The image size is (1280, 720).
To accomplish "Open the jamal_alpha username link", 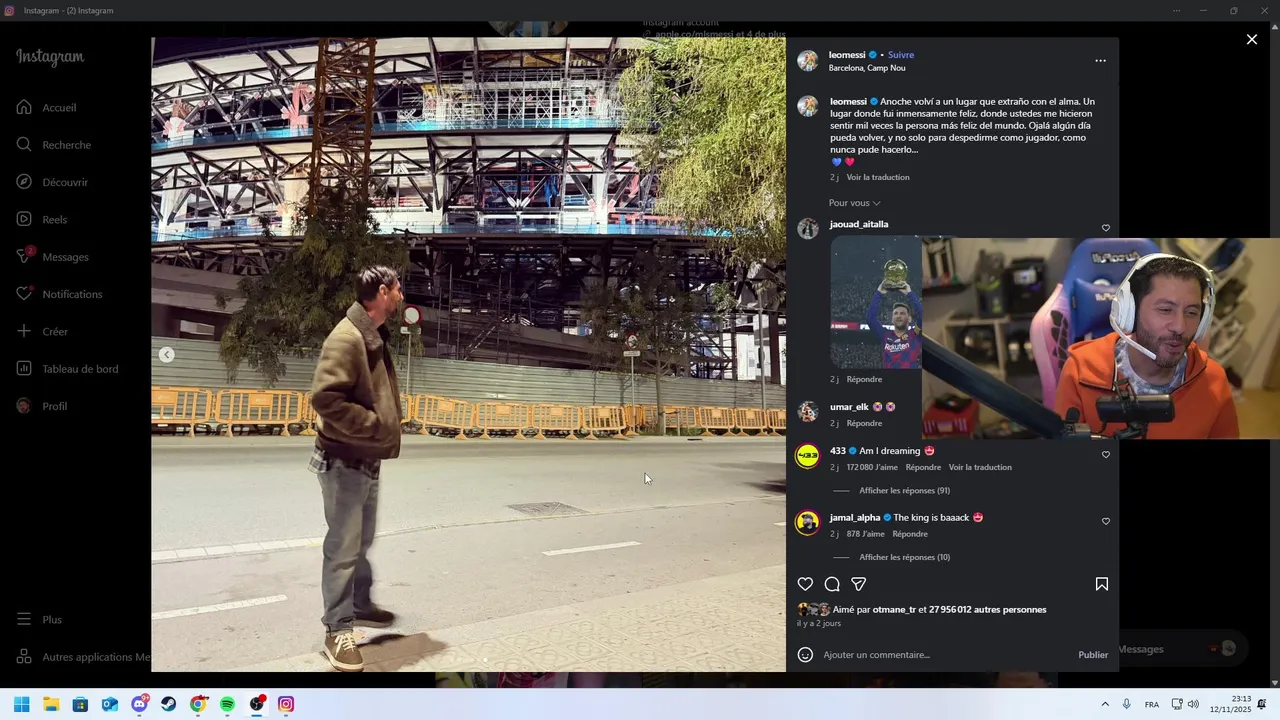I will 855,518.
